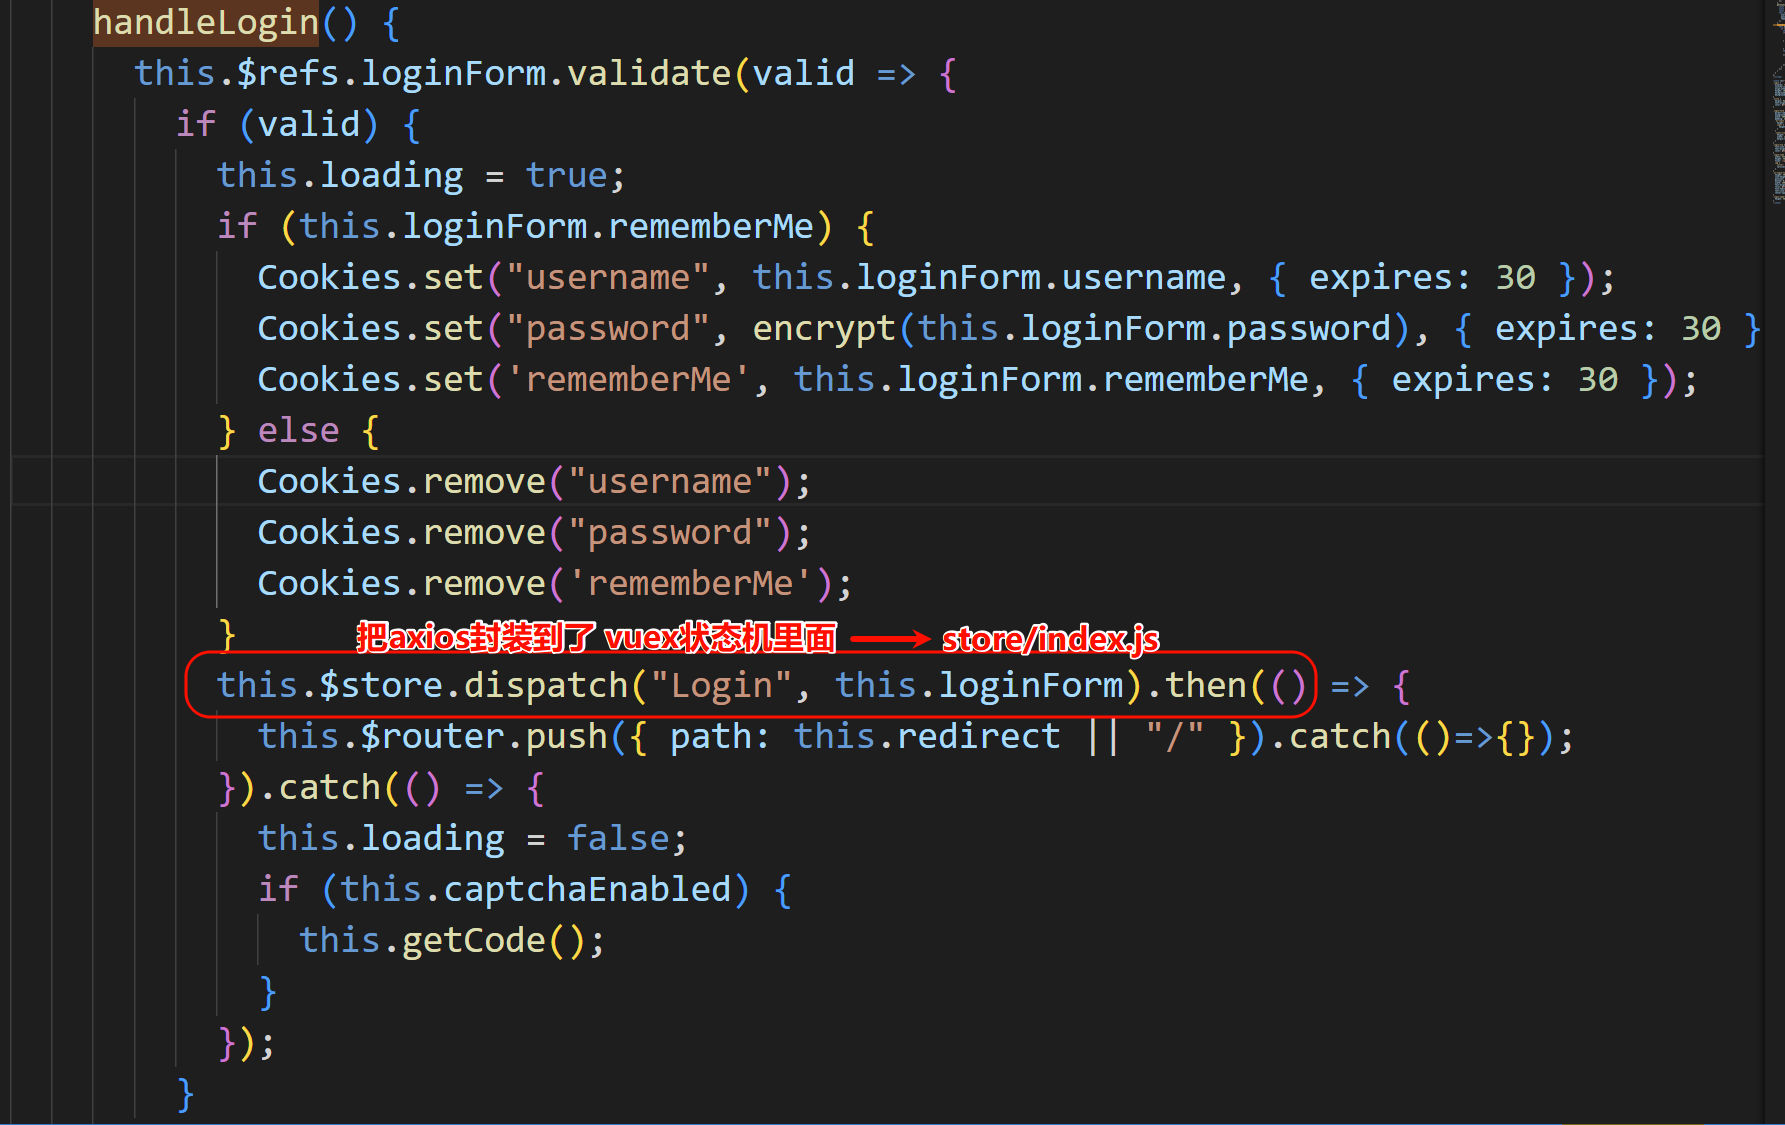The width and height of the screenshot is (1785, 1125).
Task: Place cursor on the dispatch method
Action: (545, 685)
